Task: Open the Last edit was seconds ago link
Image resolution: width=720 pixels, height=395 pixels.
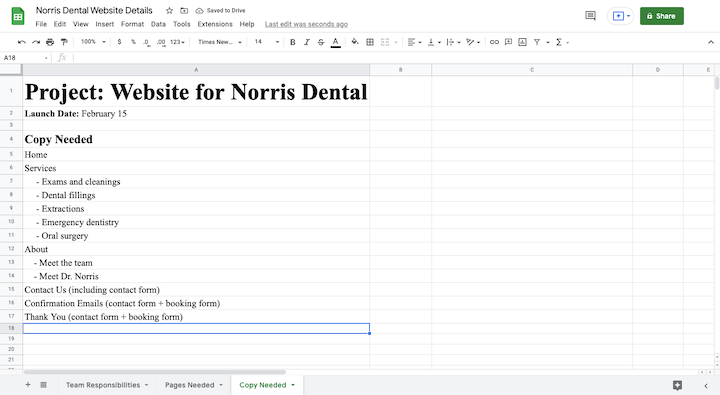Action: click(x=306, y=24)
